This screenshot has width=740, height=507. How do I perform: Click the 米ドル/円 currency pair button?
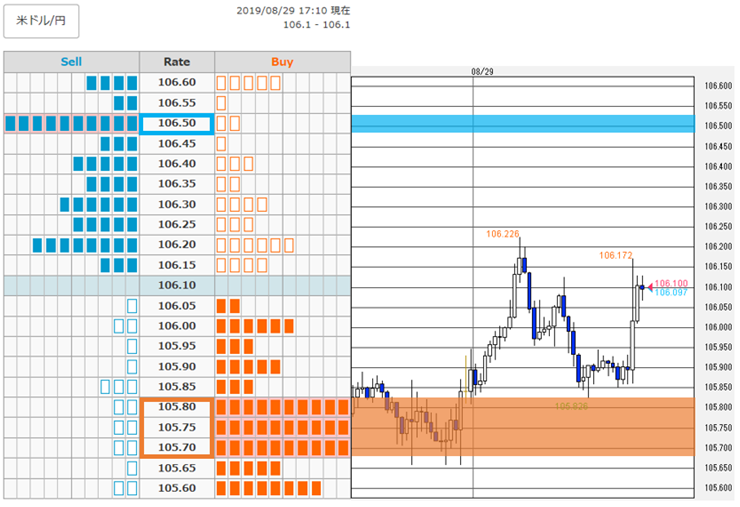click(41, 21)
